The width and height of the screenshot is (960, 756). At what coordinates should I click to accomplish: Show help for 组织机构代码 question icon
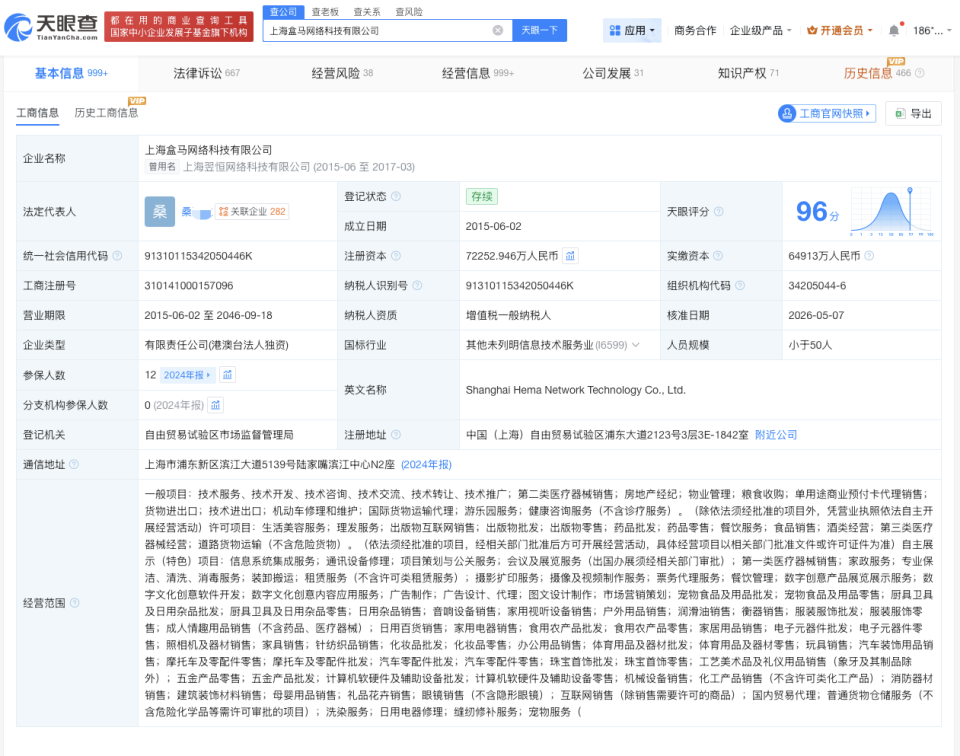[x=740, y=285]
